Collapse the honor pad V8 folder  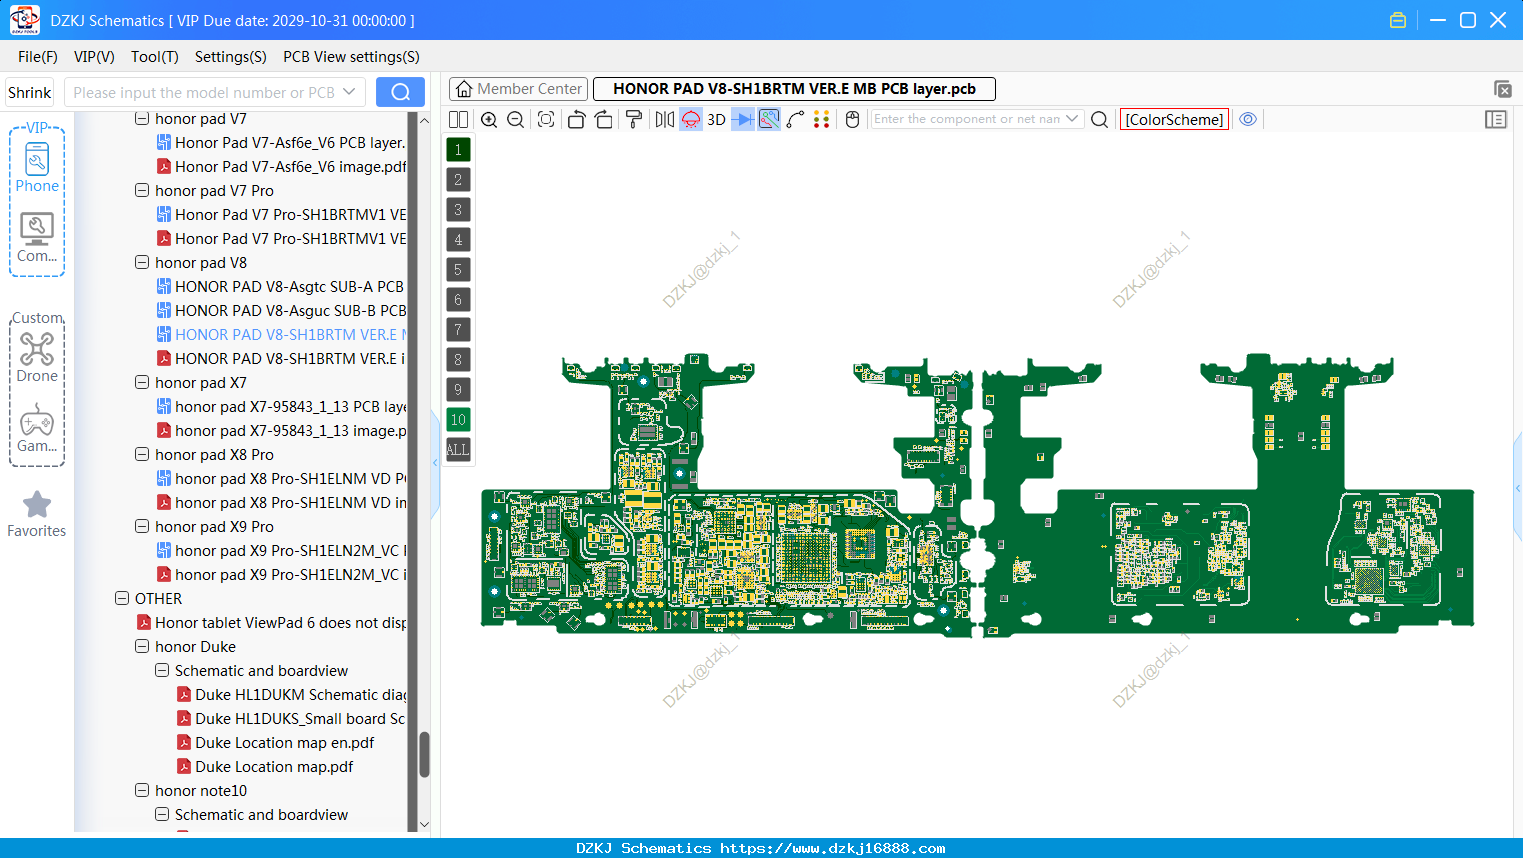(142, 262)
